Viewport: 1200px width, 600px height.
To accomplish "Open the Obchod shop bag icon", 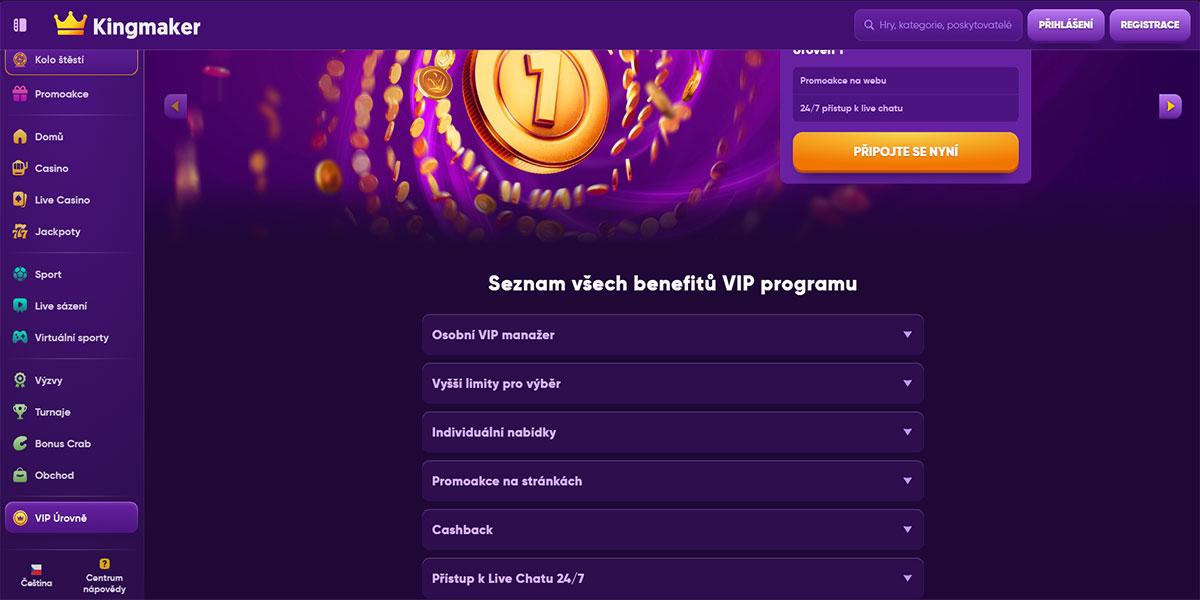I will [x=20, y=476].
